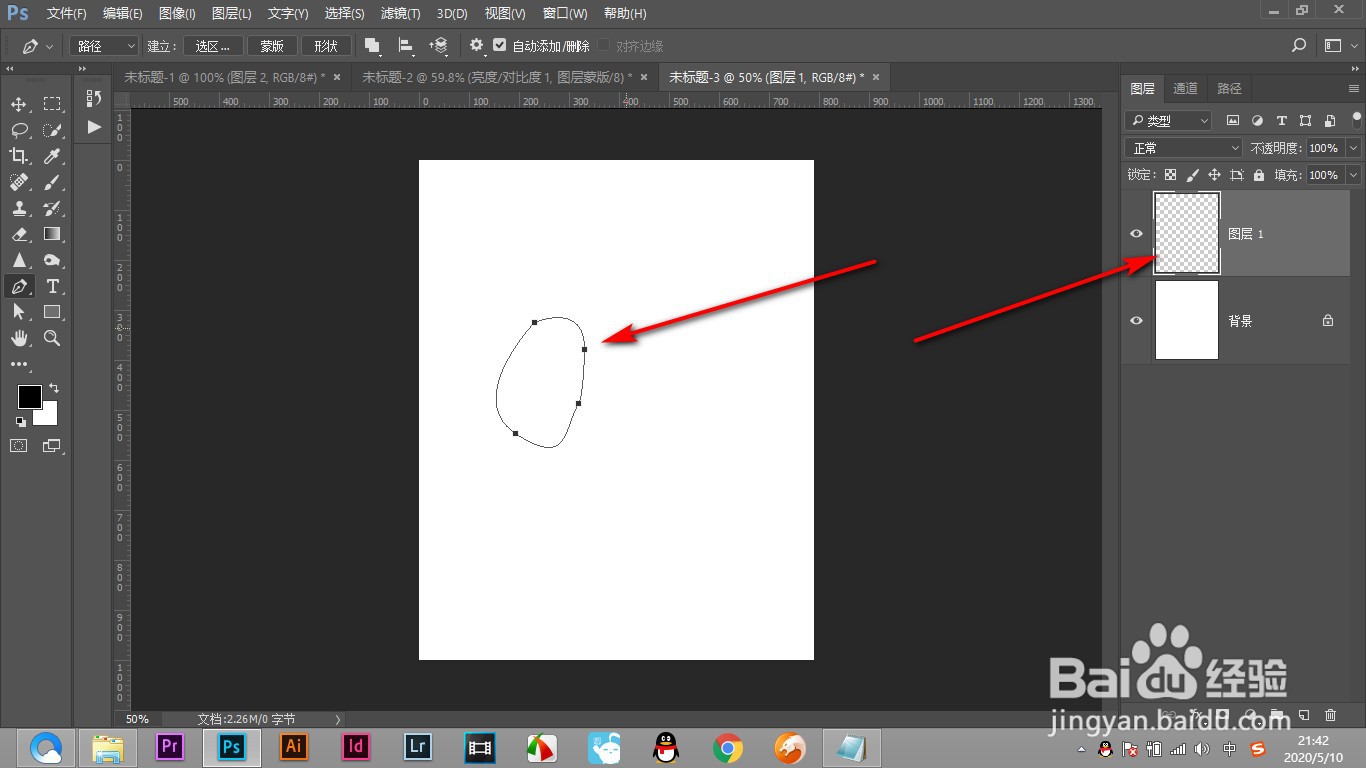Toggle visibility of 图层 1
The image size is (1366, 768).
click(1136, 234)
